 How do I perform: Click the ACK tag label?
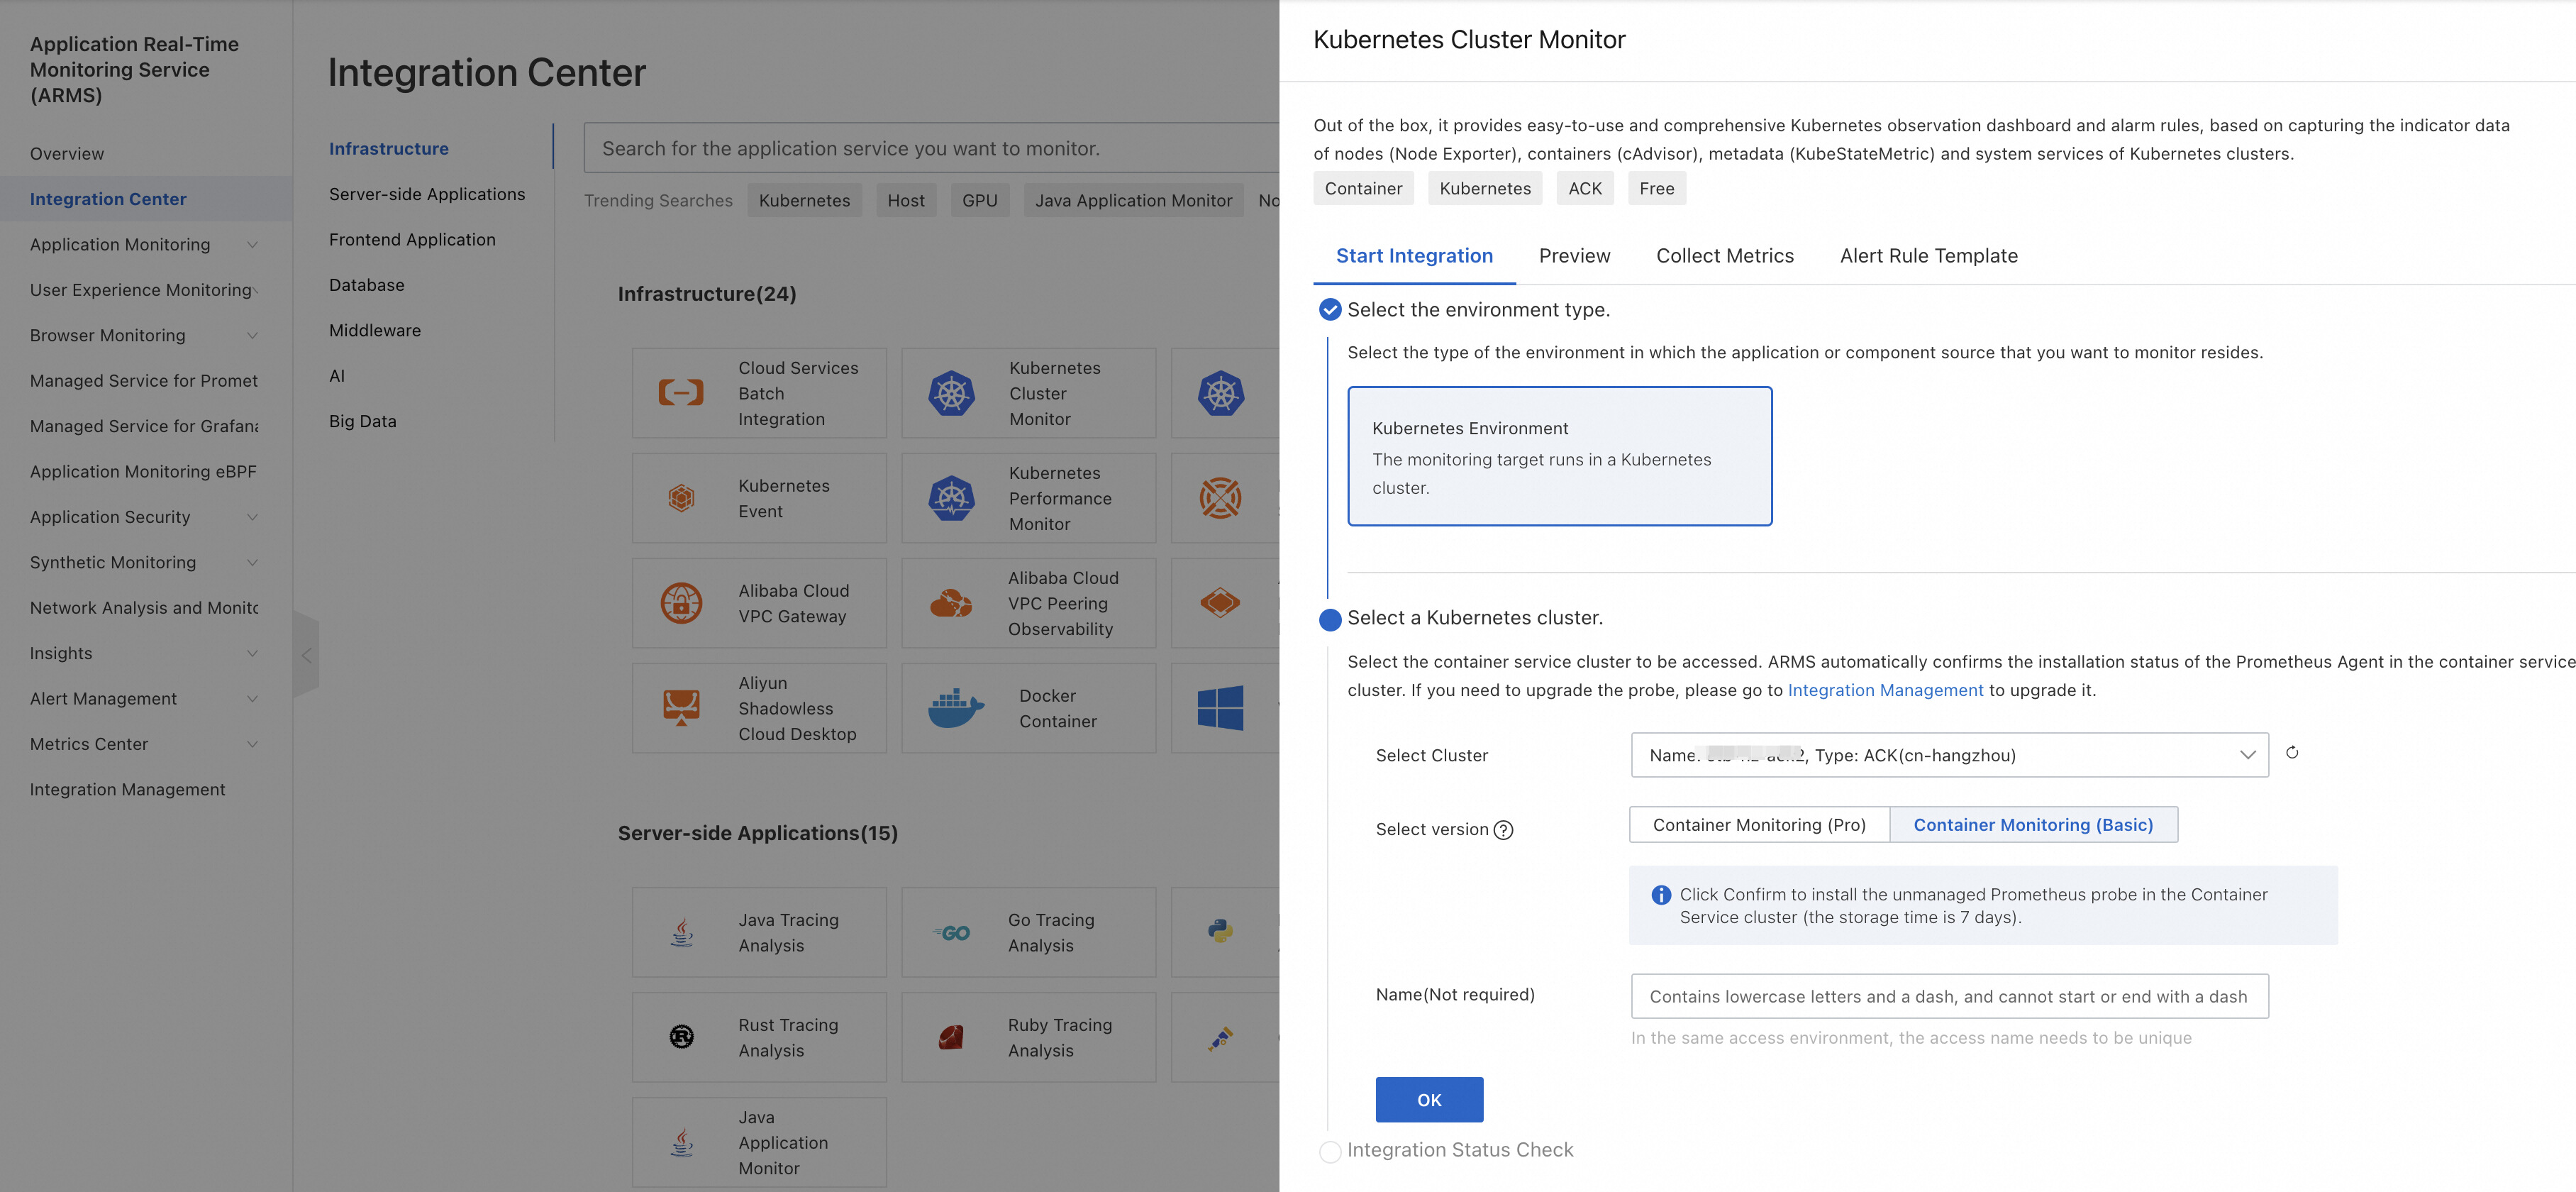(x=1584, y=188)
